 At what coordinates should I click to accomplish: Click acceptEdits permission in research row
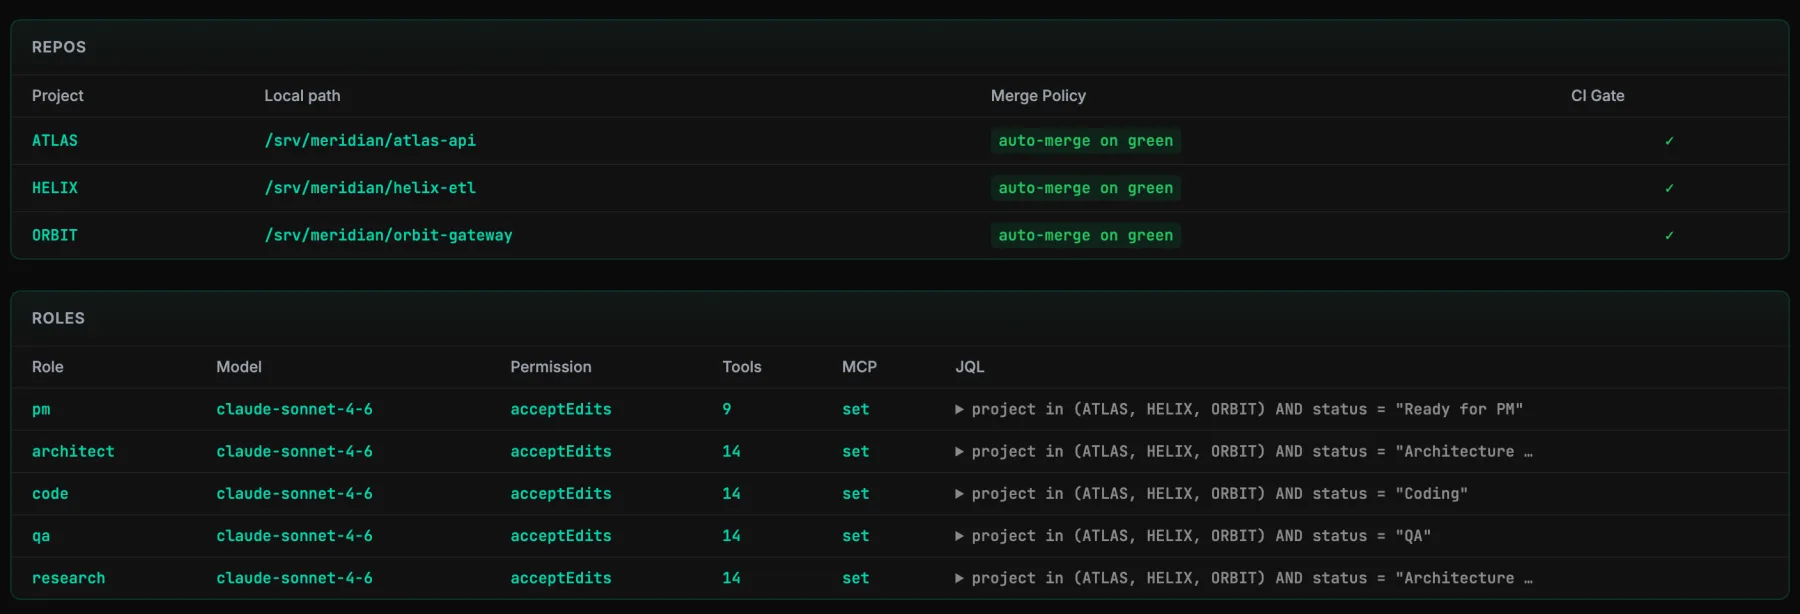click(x=561, y=578)
